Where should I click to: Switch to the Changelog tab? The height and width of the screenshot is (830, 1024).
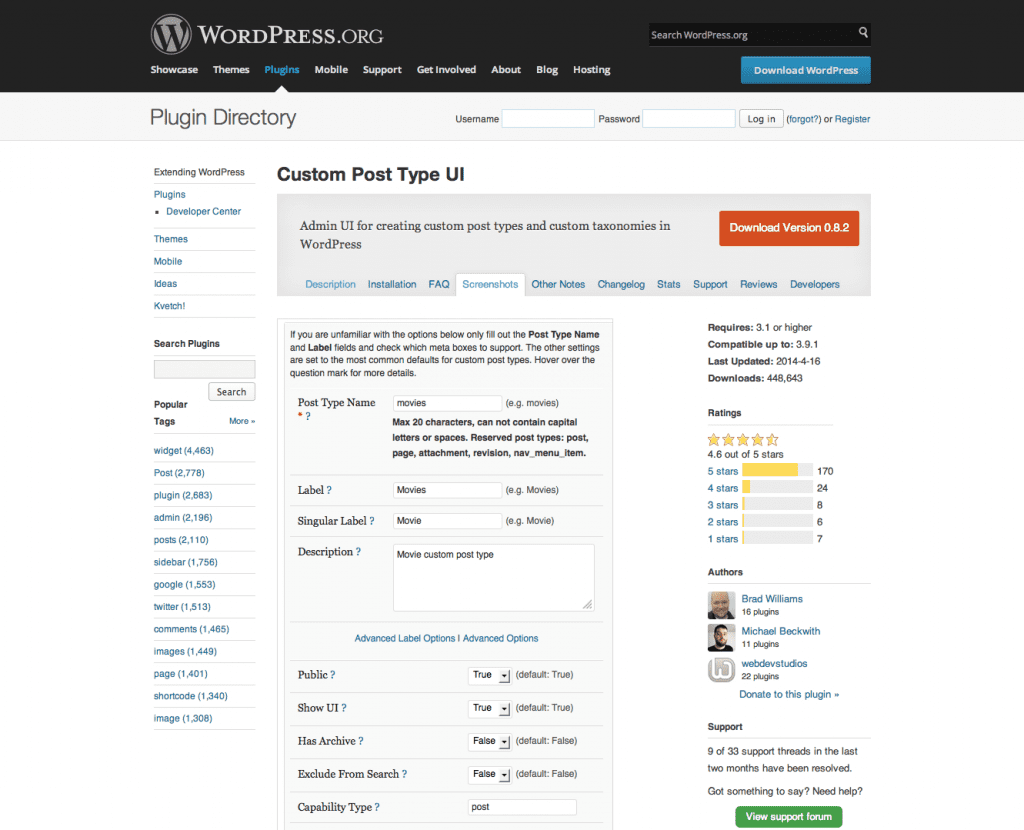click(621, 285)
